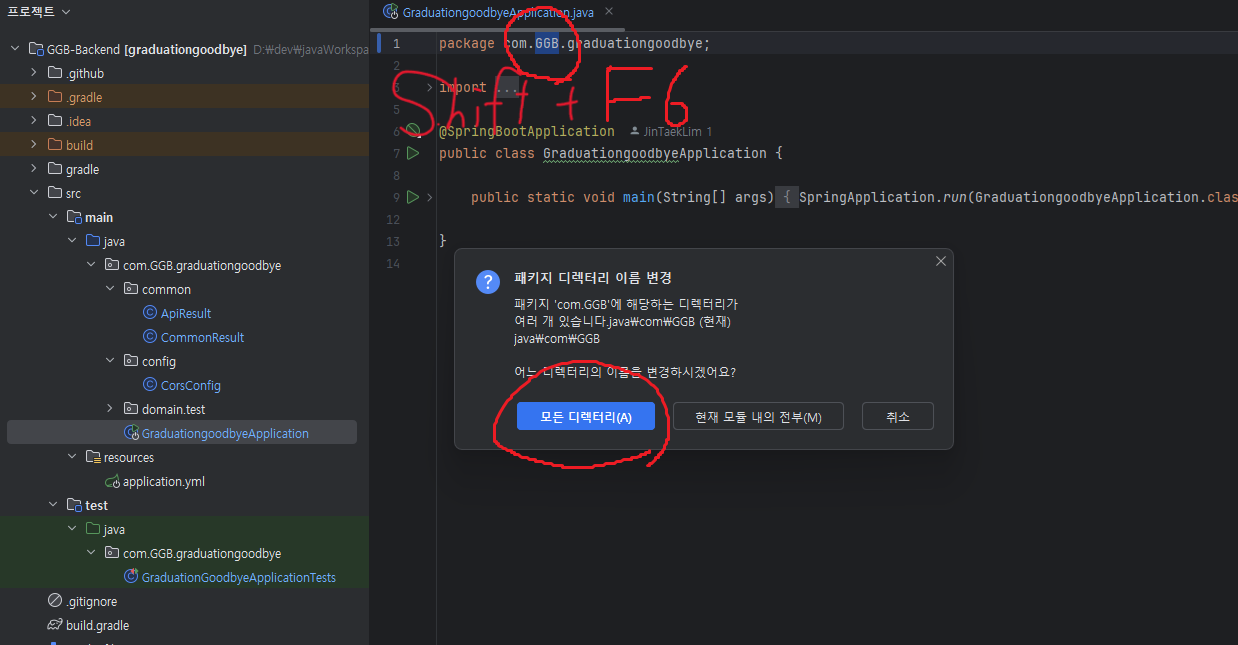Click the run arrow beside the main method

413,197
